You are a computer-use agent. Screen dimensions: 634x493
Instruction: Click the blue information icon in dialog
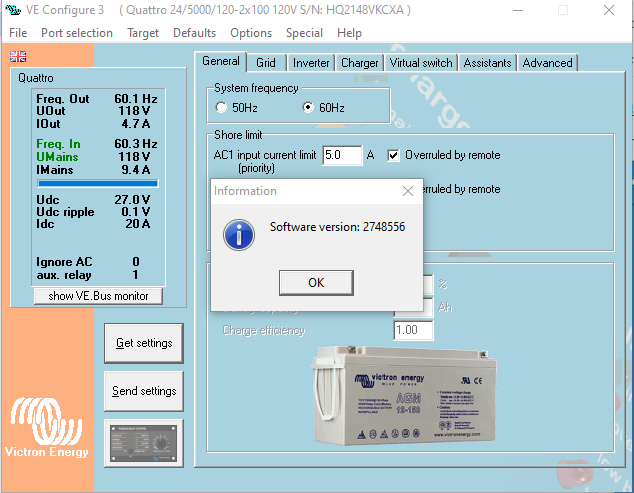[239, 235]
